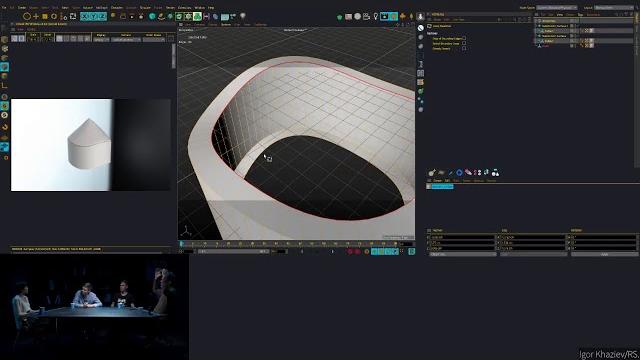Select the Rotate tool icon

coord(54,16)
